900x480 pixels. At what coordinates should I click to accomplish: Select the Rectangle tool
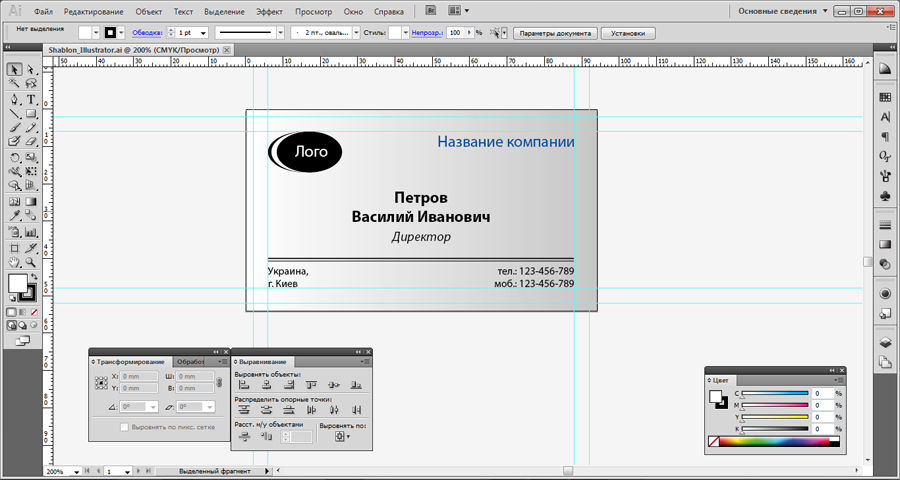(31, 114)
